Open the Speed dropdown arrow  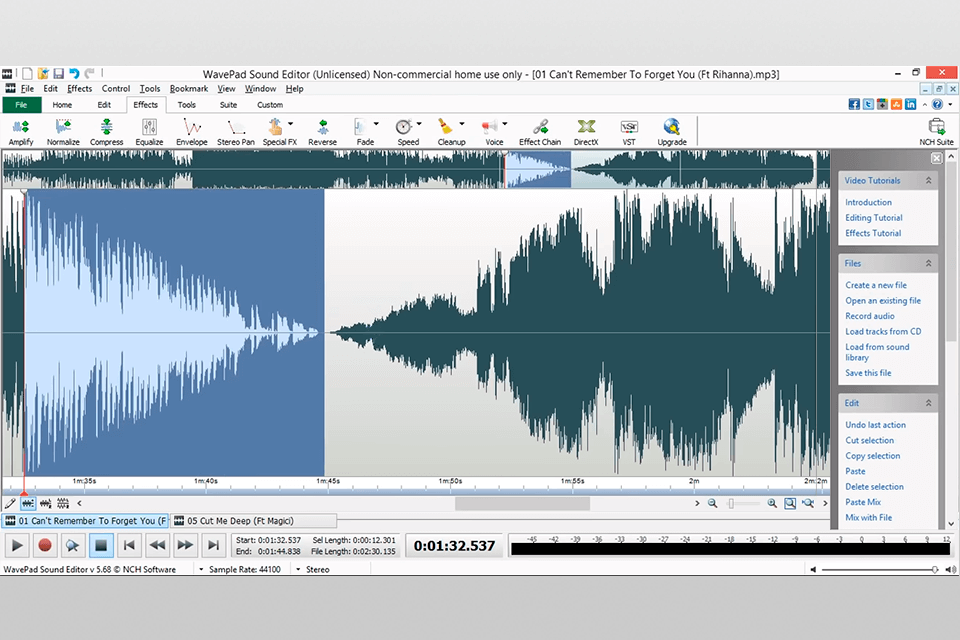pos(419,124)
